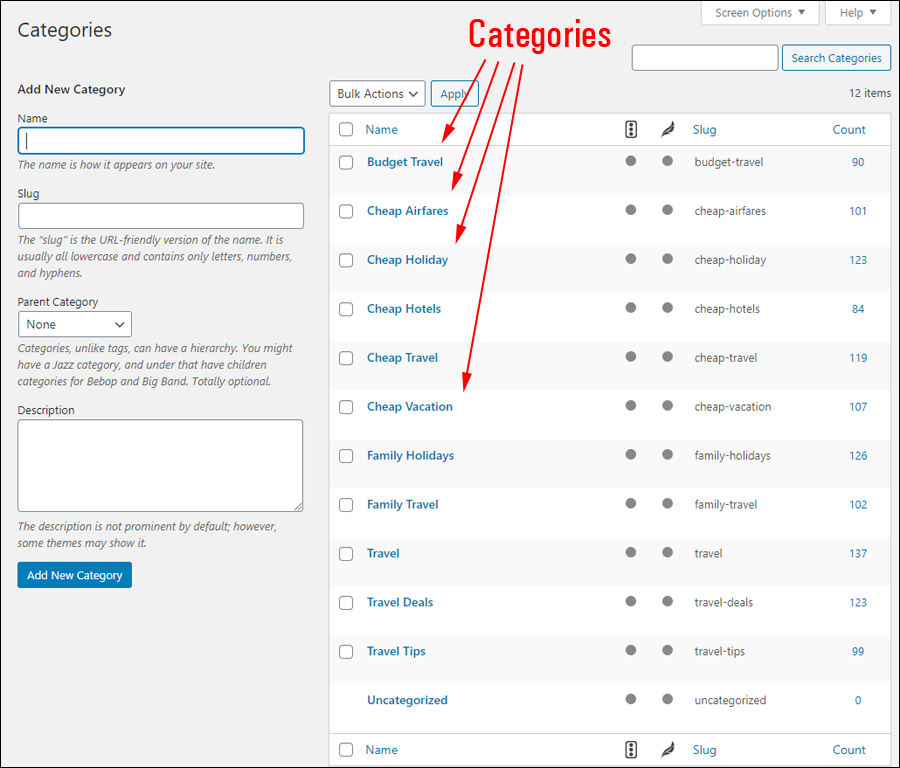Open the Travel Tips category link
Image resolution: width=900 pixels, height=768 pixels.
click(396, 651)
